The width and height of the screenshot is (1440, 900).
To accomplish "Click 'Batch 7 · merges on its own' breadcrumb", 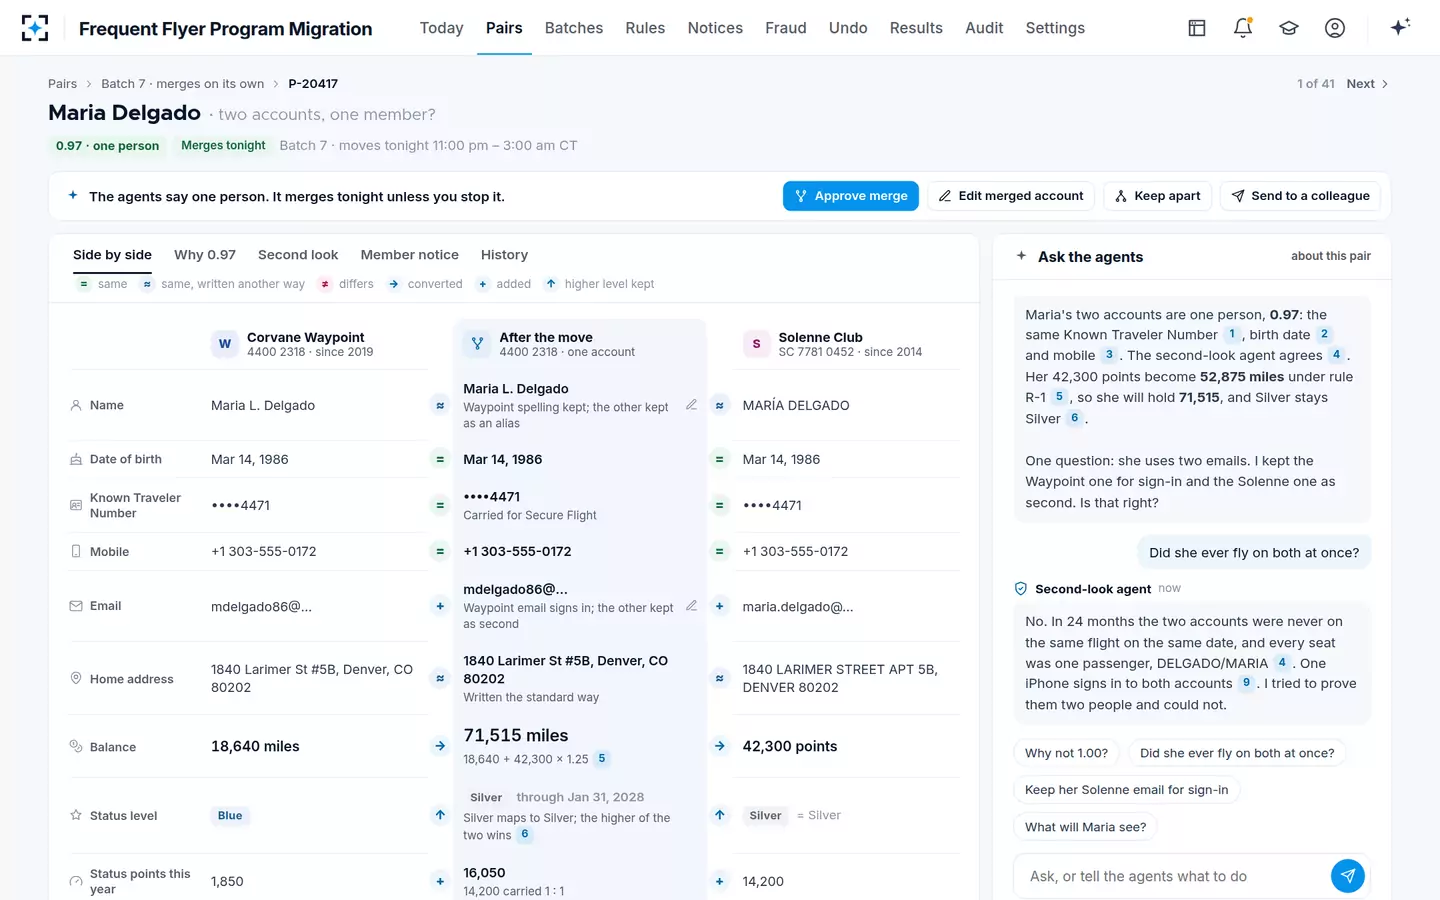I will [183, 84].
